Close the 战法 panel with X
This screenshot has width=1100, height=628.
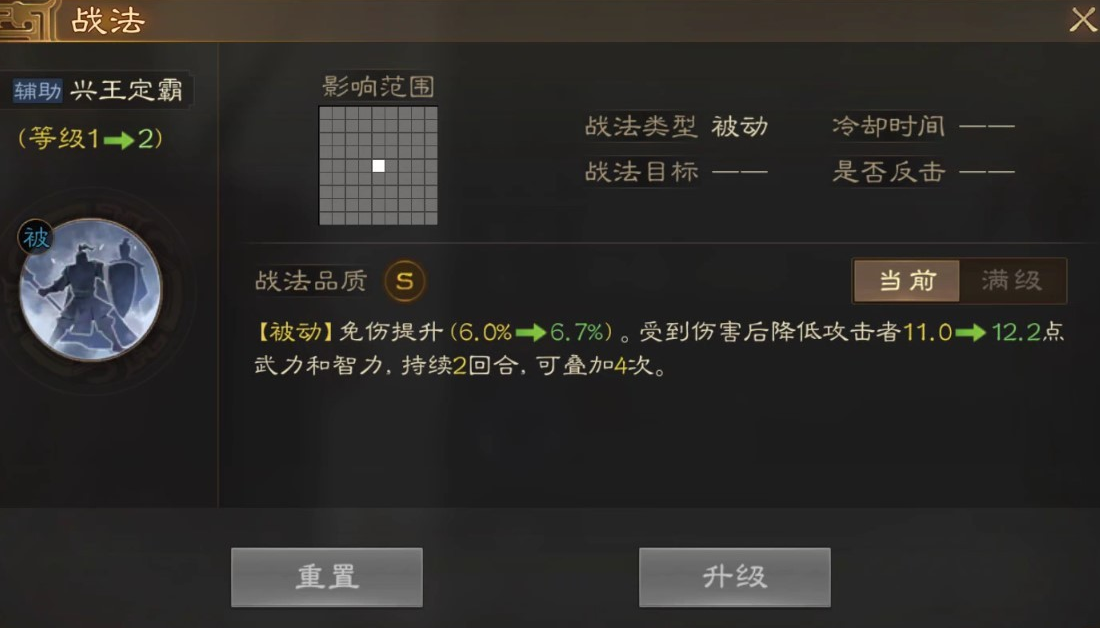(1082, 20)
